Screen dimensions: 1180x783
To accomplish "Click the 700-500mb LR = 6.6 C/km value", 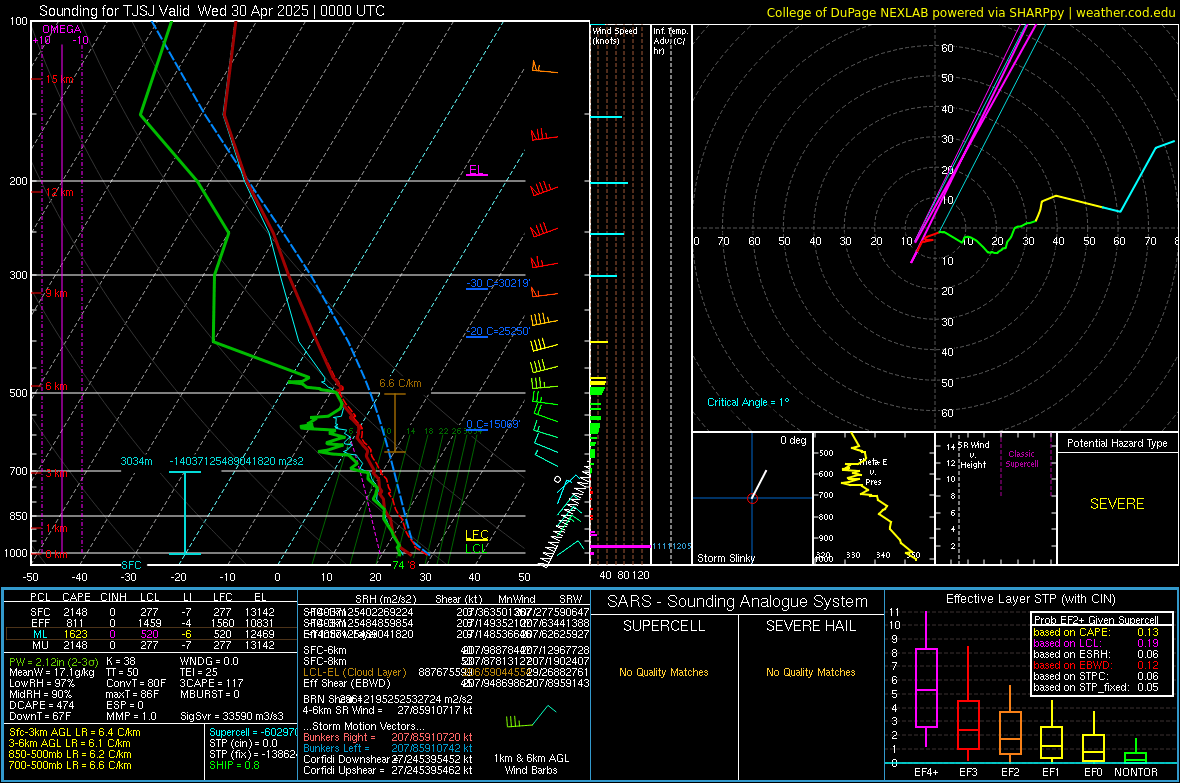I will 70,766.
